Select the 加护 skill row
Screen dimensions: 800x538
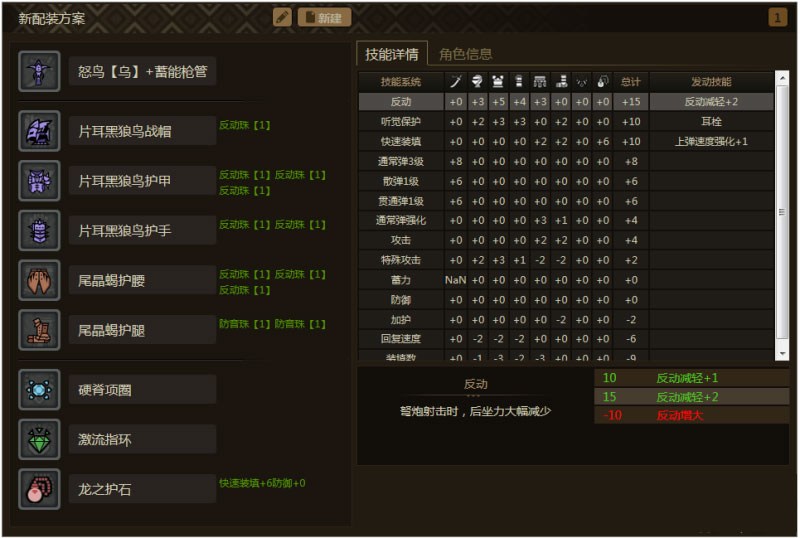click(x=566, y=320)
